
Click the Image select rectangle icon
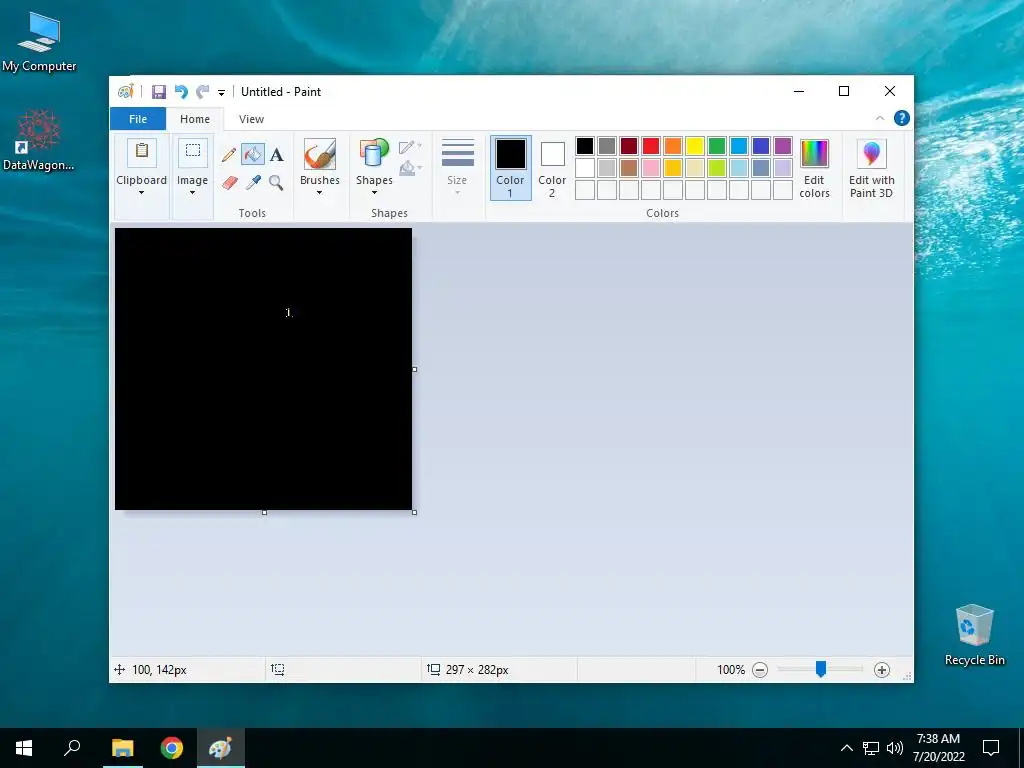click(x=193, y=152)
